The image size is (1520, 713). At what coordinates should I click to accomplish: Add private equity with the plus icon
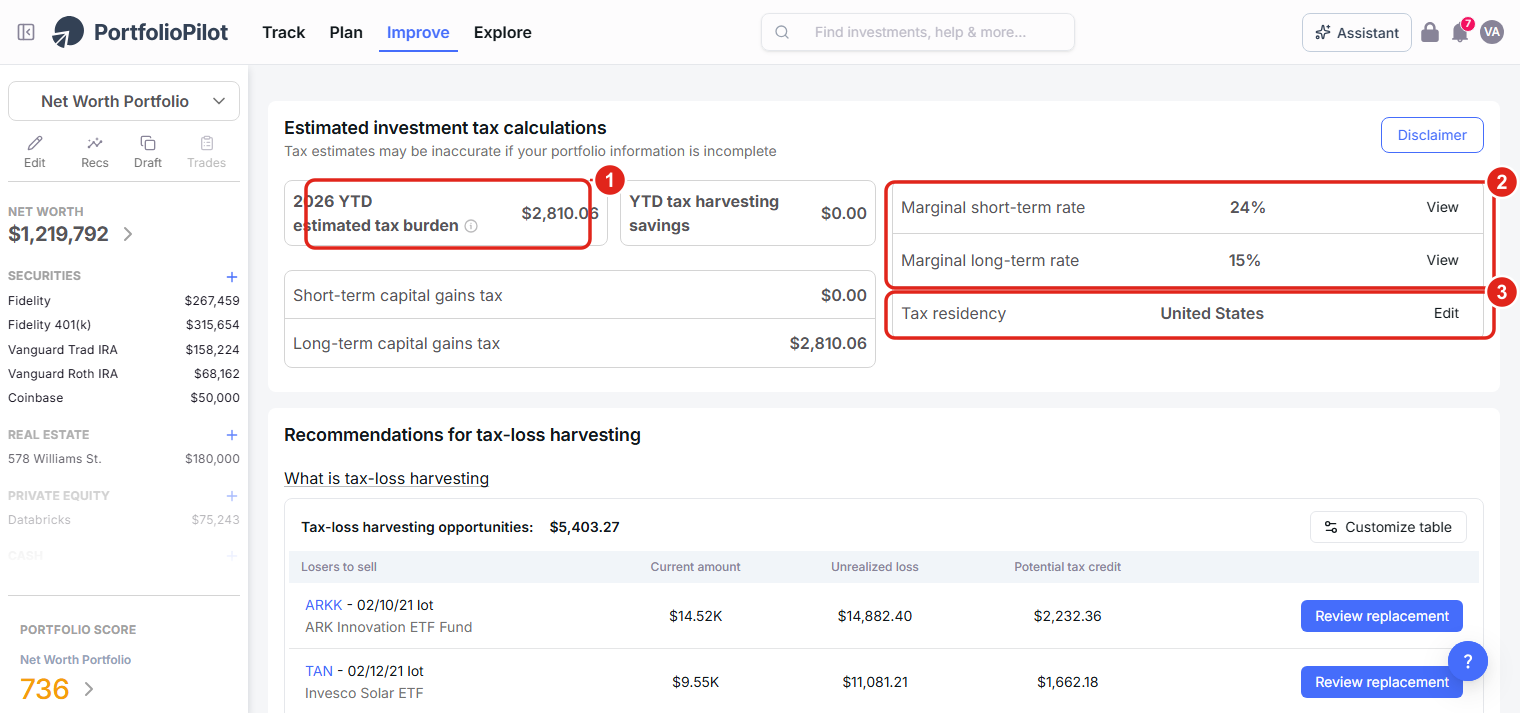pos(232,496)
